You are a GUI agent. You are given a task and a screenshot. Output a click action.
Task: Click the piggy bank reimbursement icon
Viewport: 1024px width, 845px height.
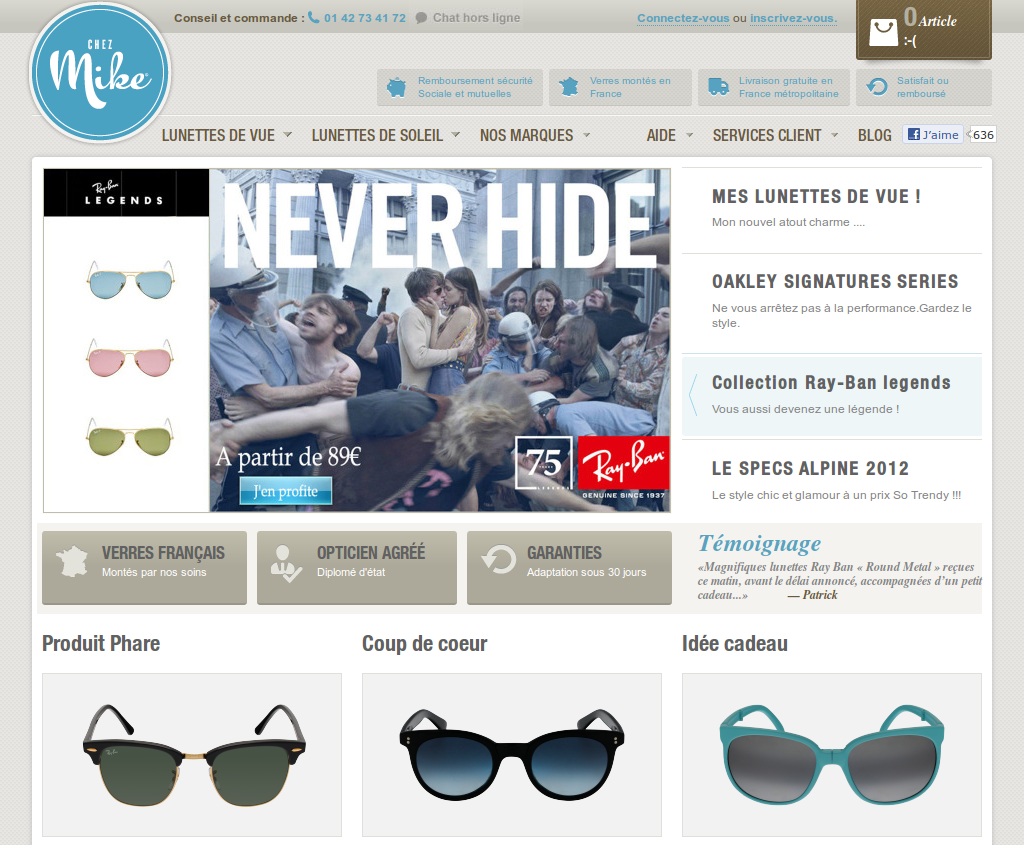396,87
